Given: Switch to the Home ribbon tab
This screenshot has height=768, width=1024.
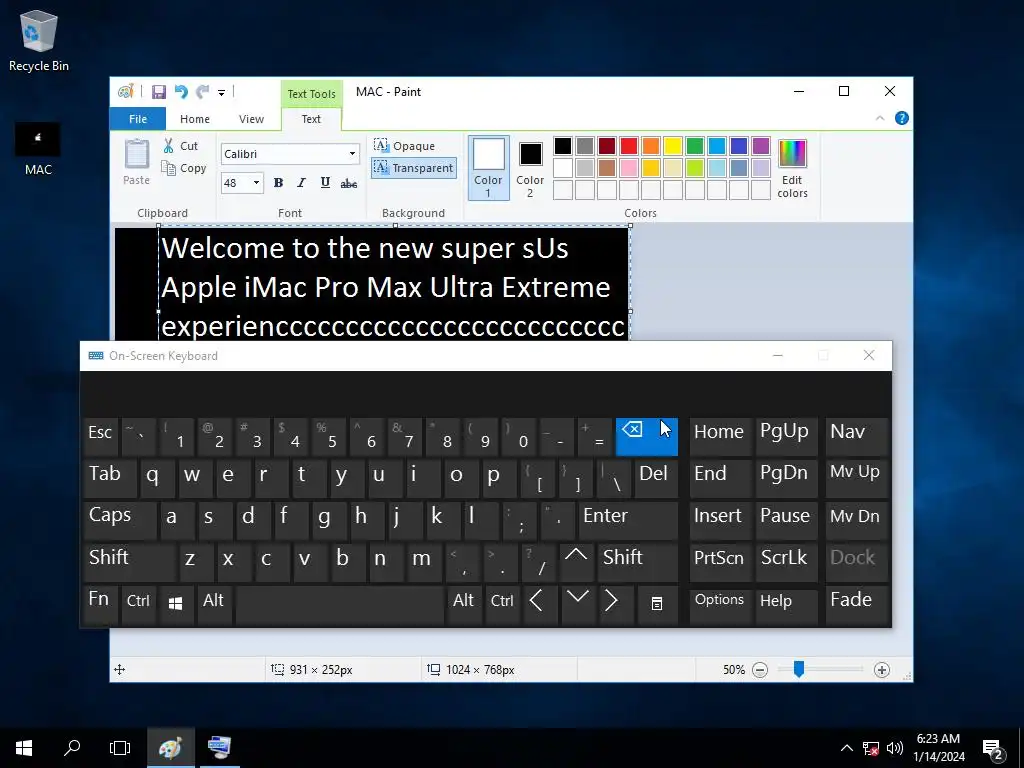Looking at the screenshot, I should [195, 119].
